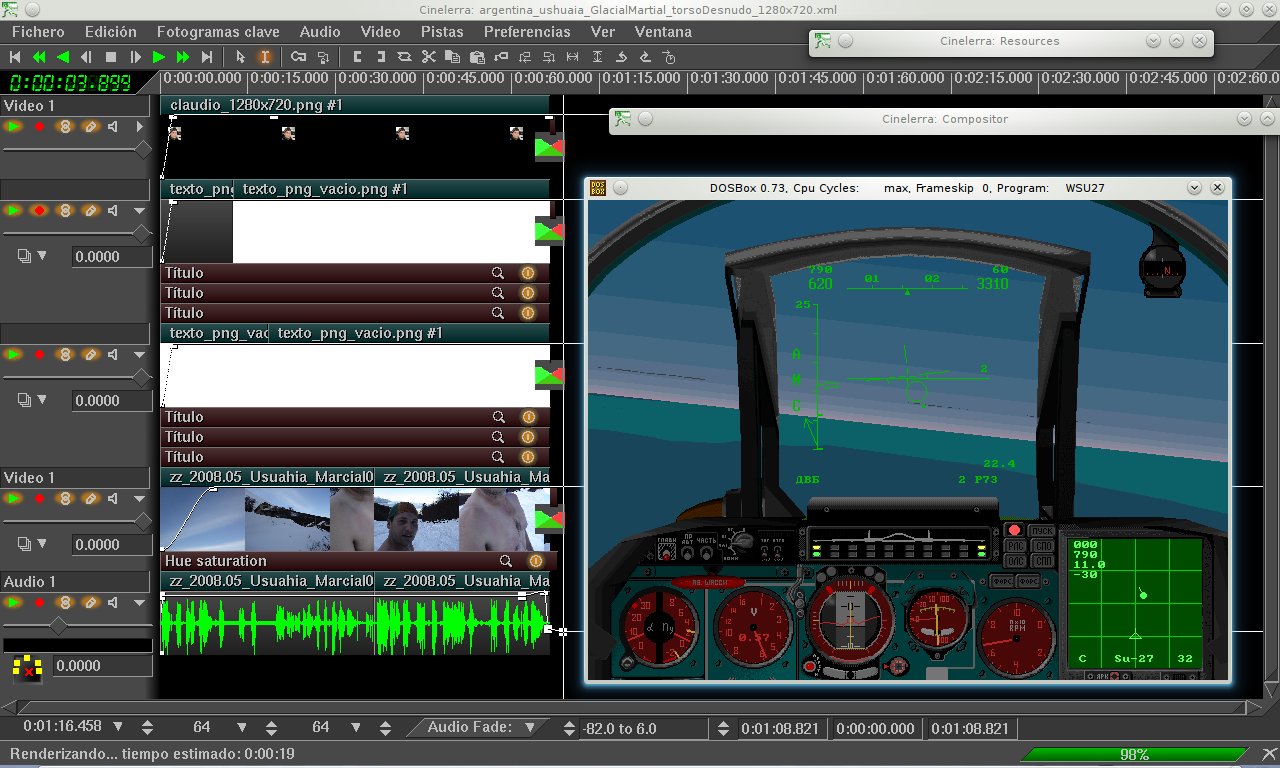This screenshot has width=1280, height=768.
Task: Collapse the Audio 1 track details
Action: point(139,603)
